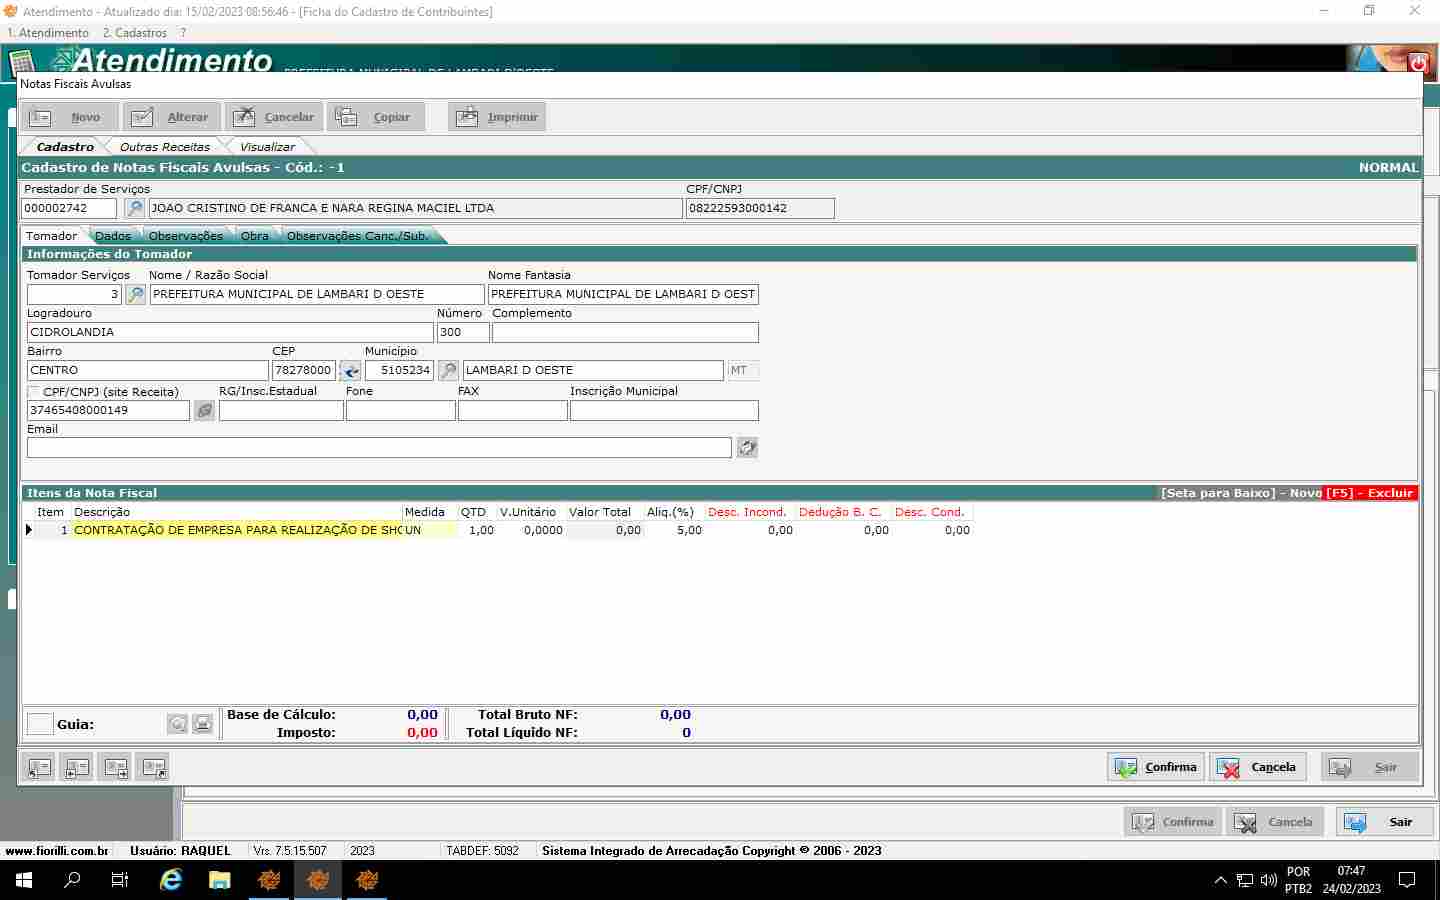The height and width of the screenshot is (900, 1440).
Task: Click the Tomador Serviços lookup magnifier
Action: (x=136, y=294)
